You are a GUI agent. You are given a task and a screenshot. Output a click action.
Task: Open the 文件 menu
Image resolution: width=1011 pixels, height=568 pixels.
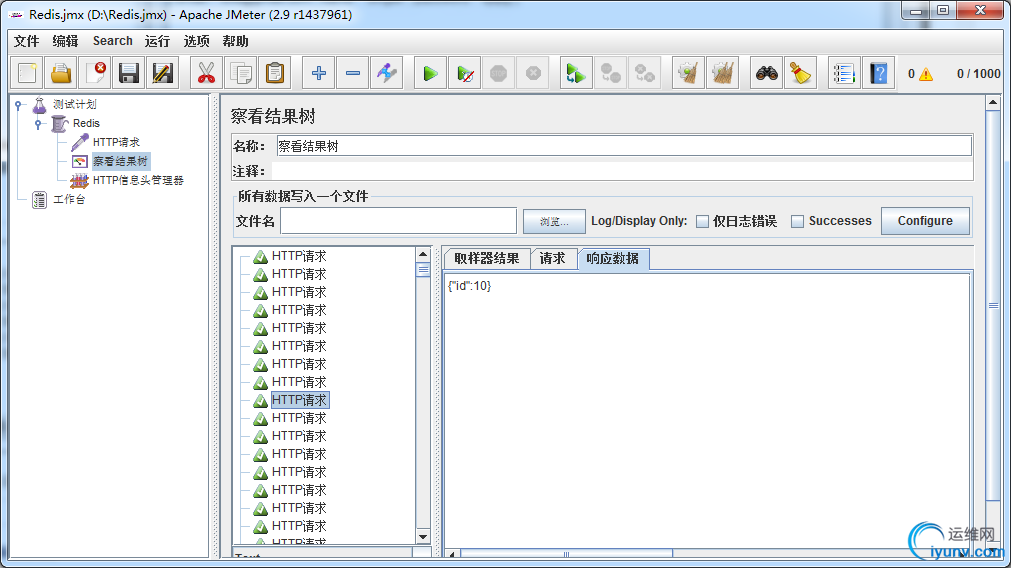pos(26,41)
